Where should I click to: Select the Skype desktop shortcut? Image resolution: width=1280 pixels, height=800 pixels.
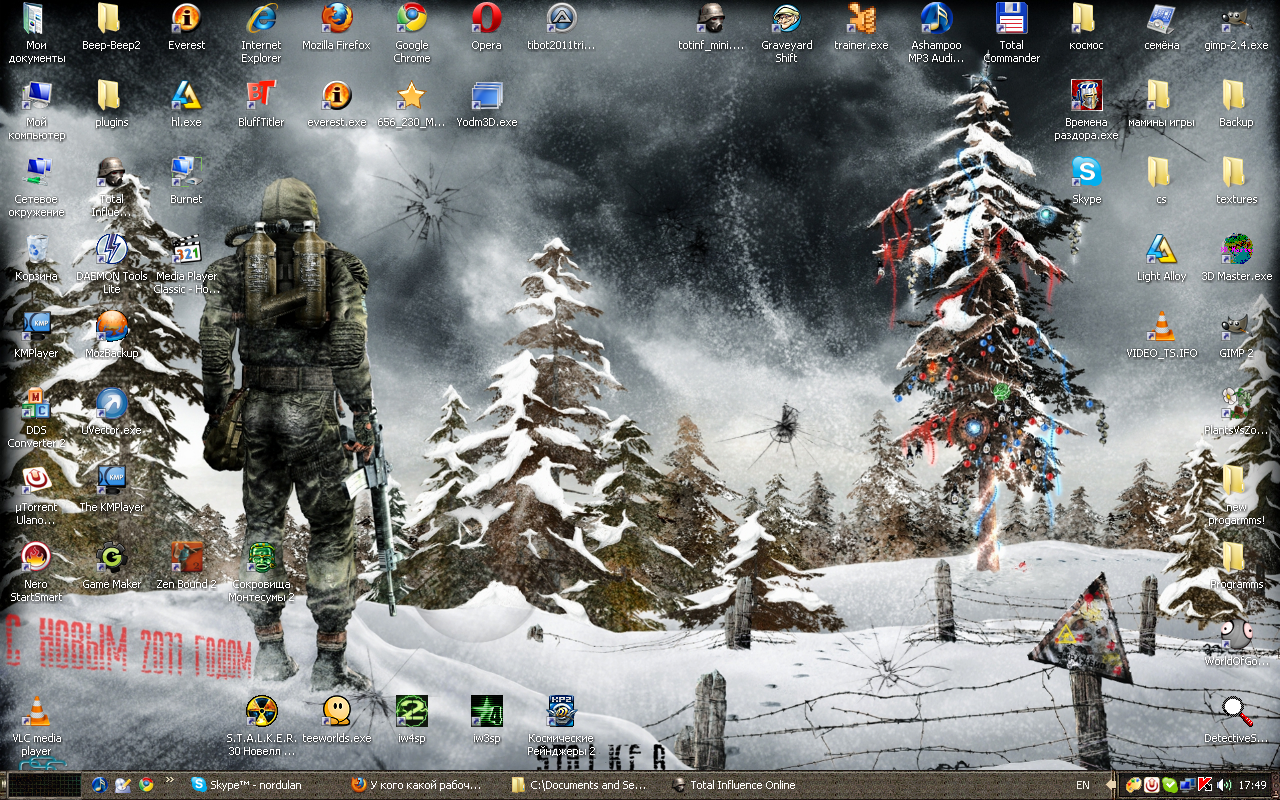(x=1086, y=173)
